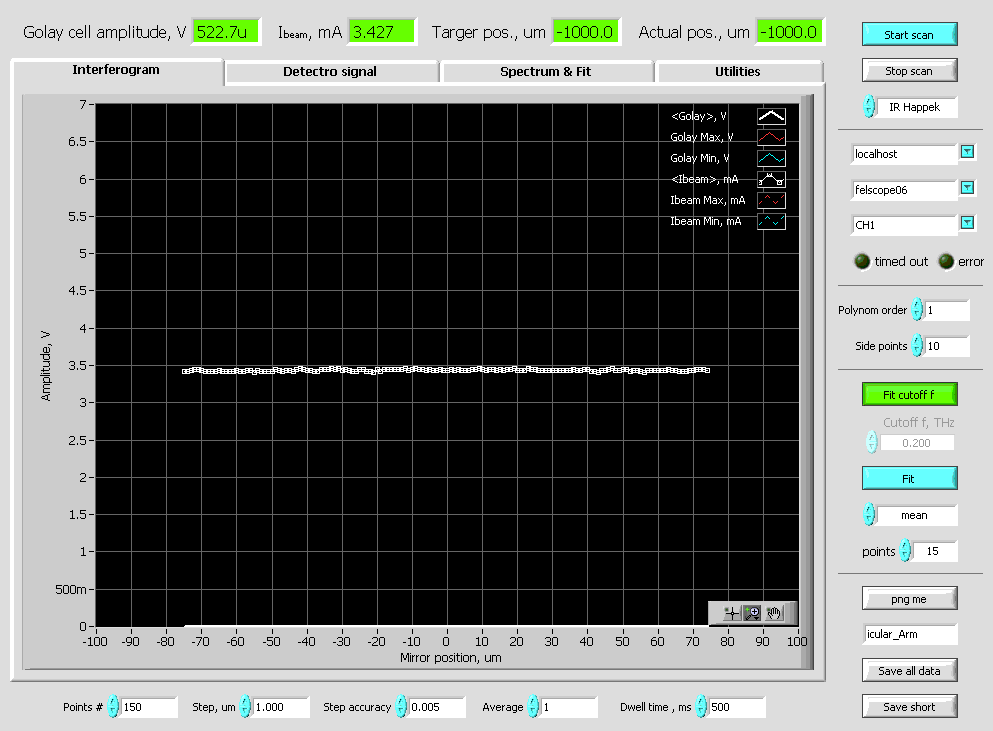Click the points field showing 15

tap(935, 551)
